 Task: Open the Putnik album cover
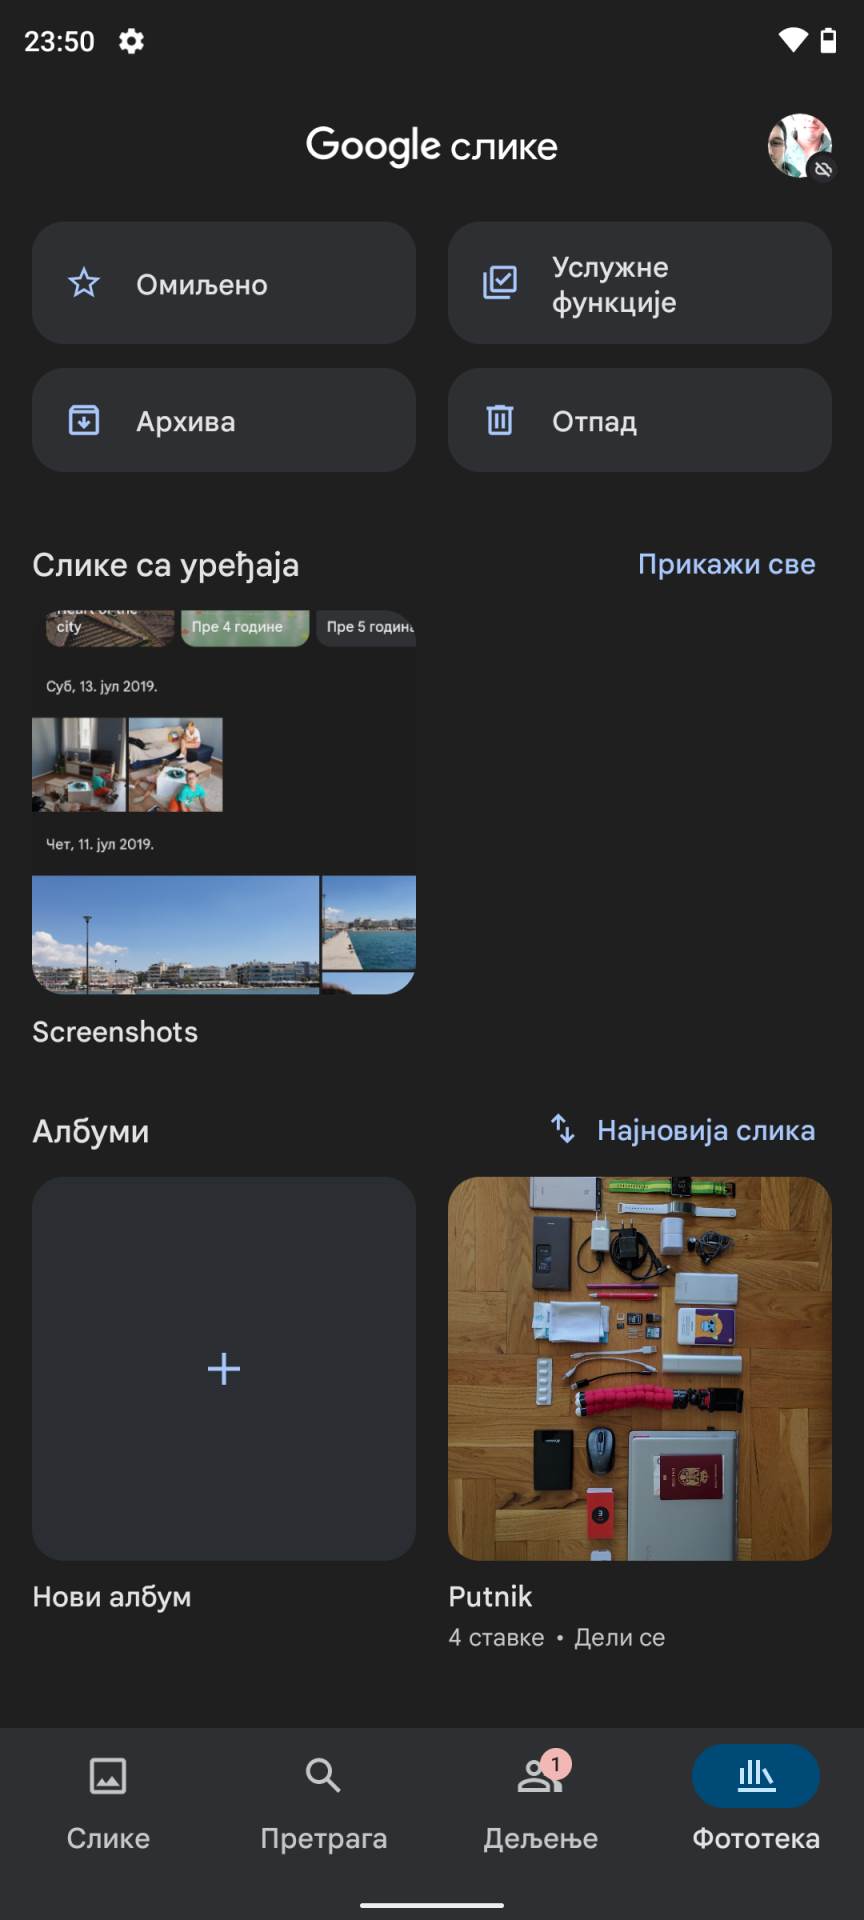click(x=640, y=1368)
